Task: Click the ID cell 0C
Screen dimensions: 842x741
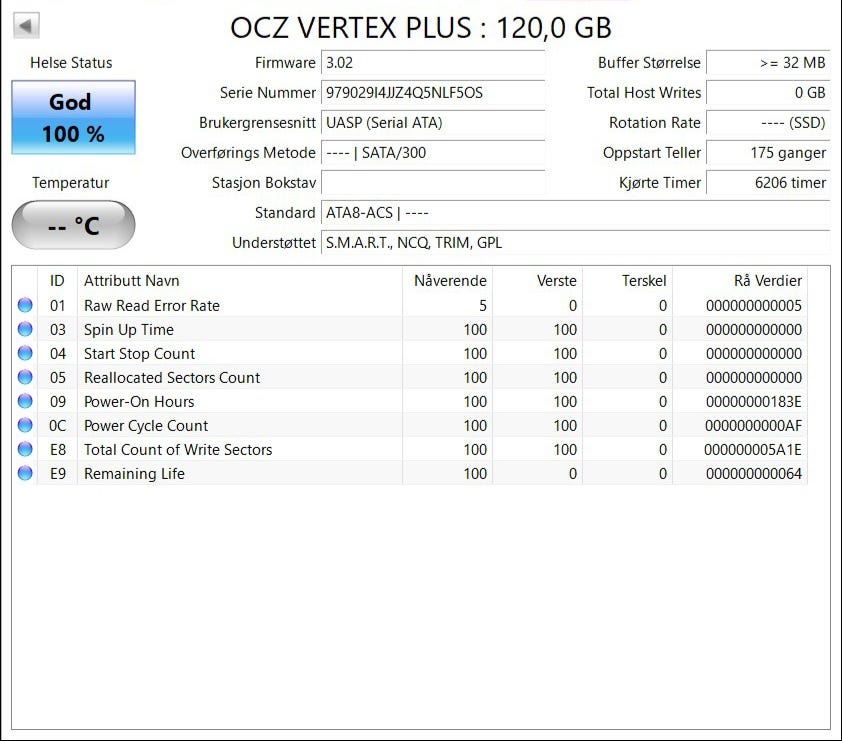Action: pos(57,426)
